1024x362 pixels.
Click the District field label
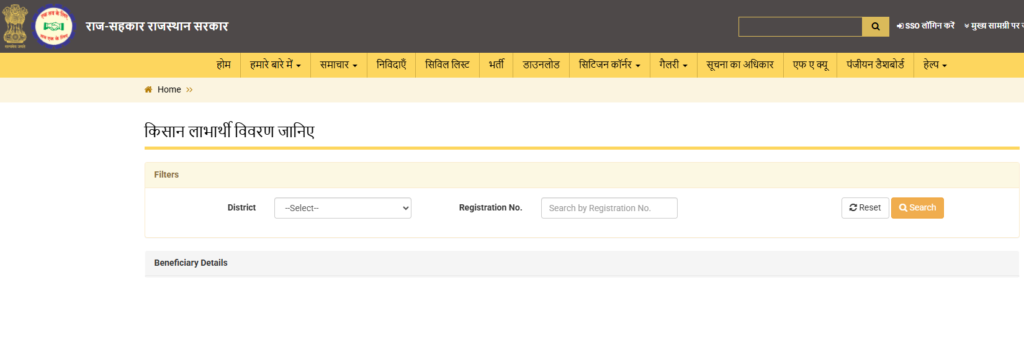click(242, 207)
